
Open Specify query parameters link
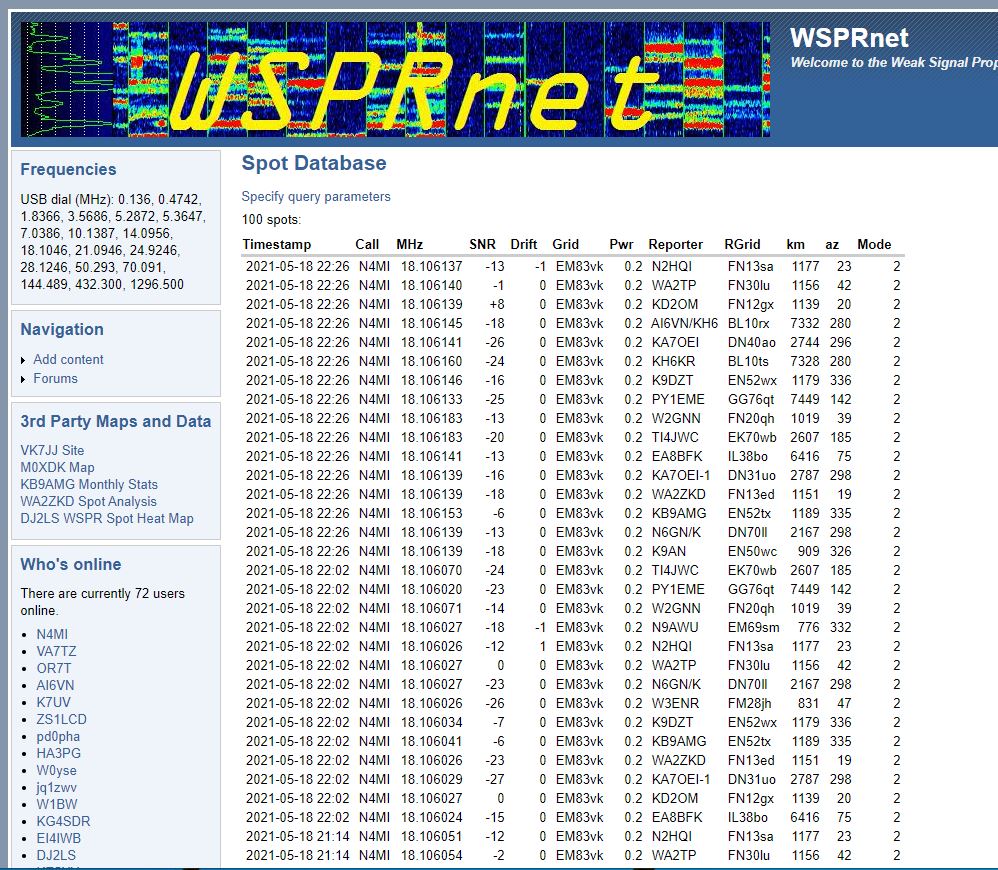(x=316, y=197)
